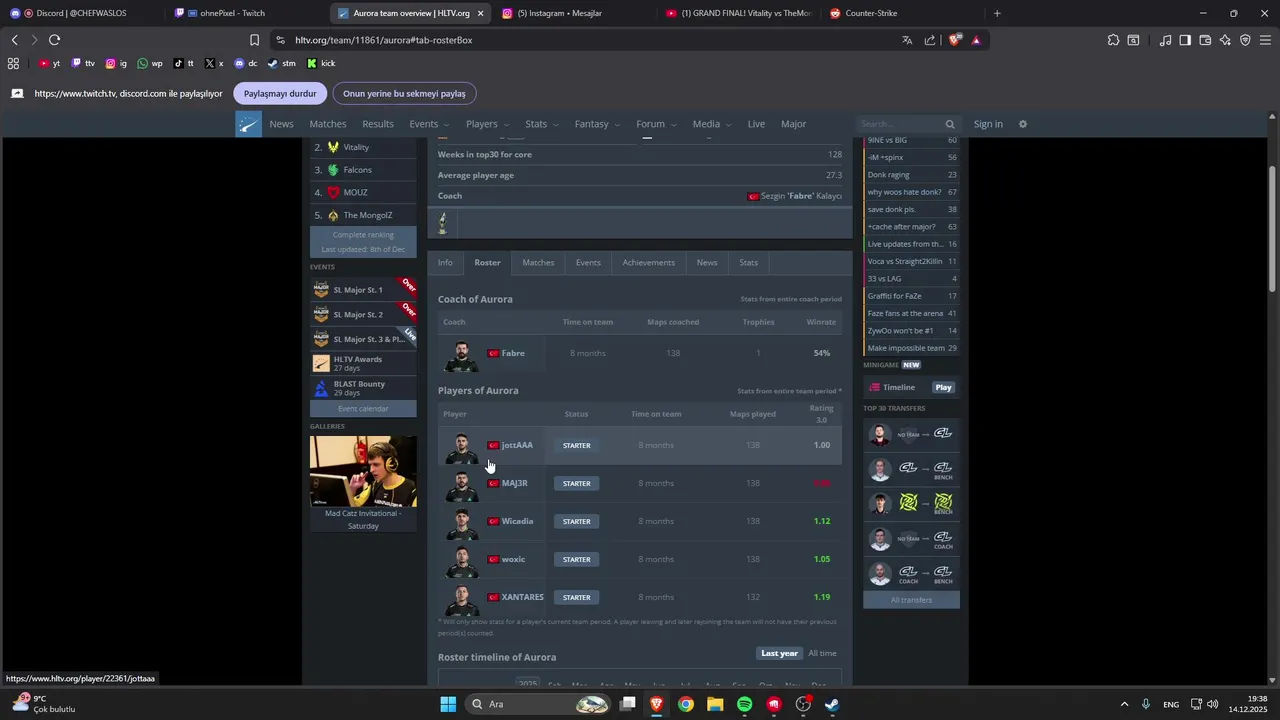This screenshot has width=1280, height=720.
Task: Open 'Event calendar' link
Action: click(x=363, y=408)
